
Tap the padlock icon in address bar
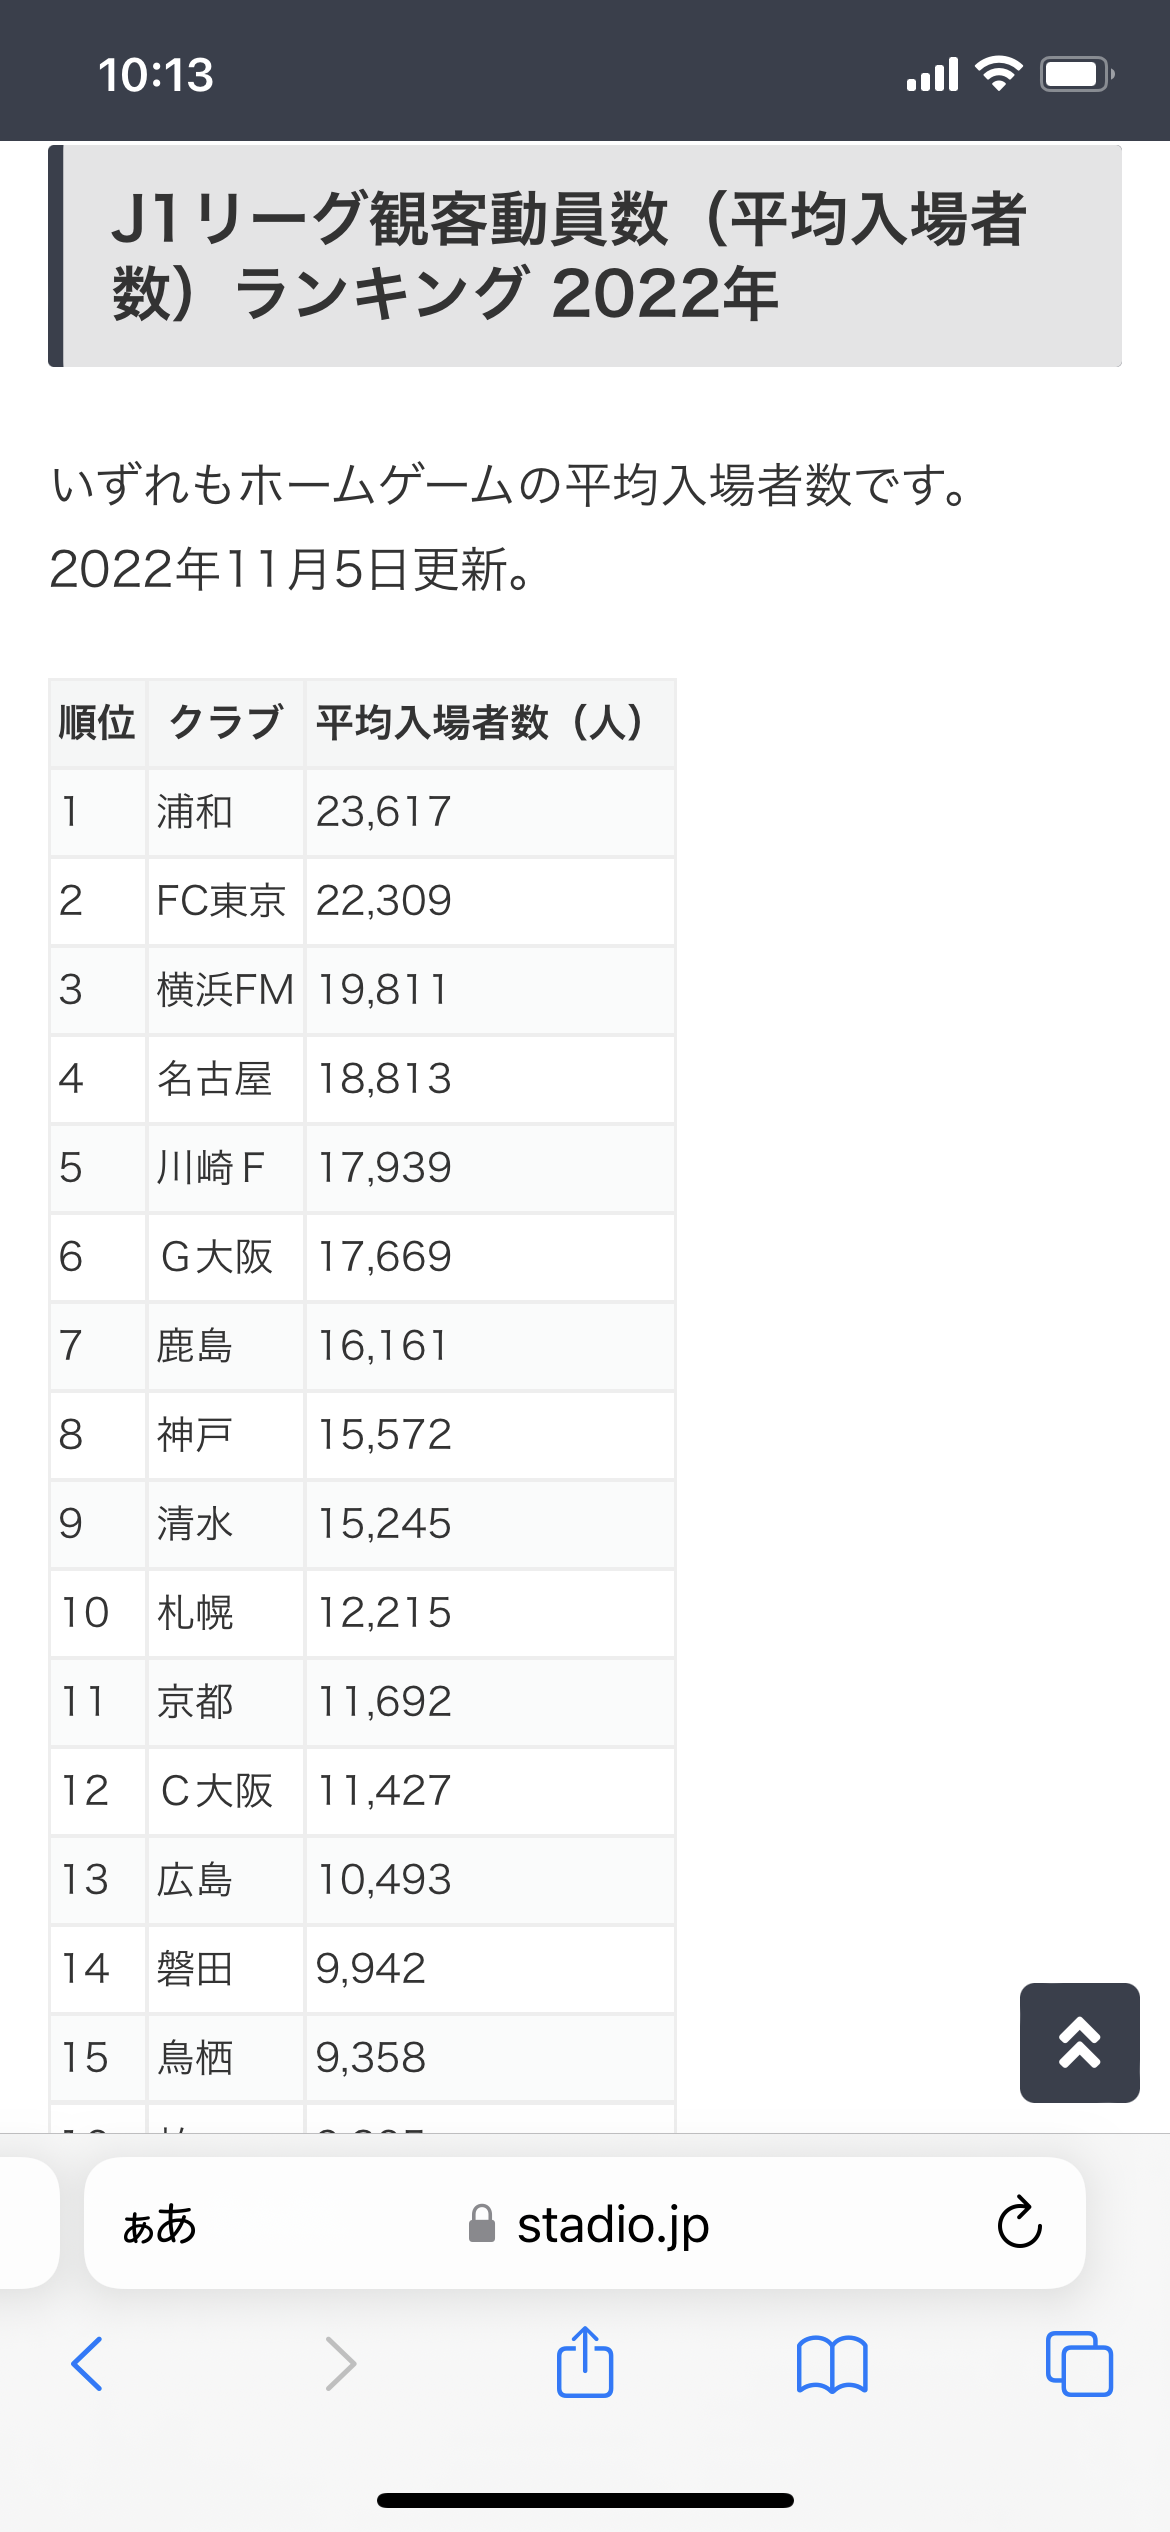(482, 2224)
